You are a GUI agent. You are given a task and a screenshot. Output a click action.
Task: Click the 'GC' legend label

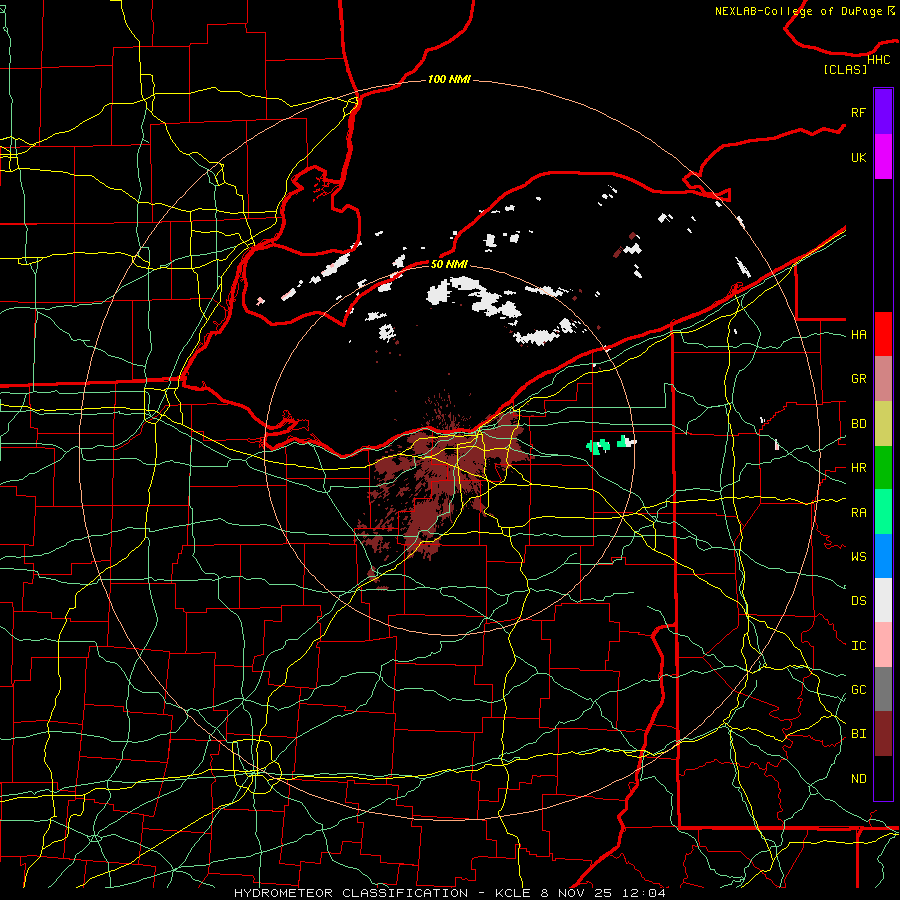[x=858, y=689]
